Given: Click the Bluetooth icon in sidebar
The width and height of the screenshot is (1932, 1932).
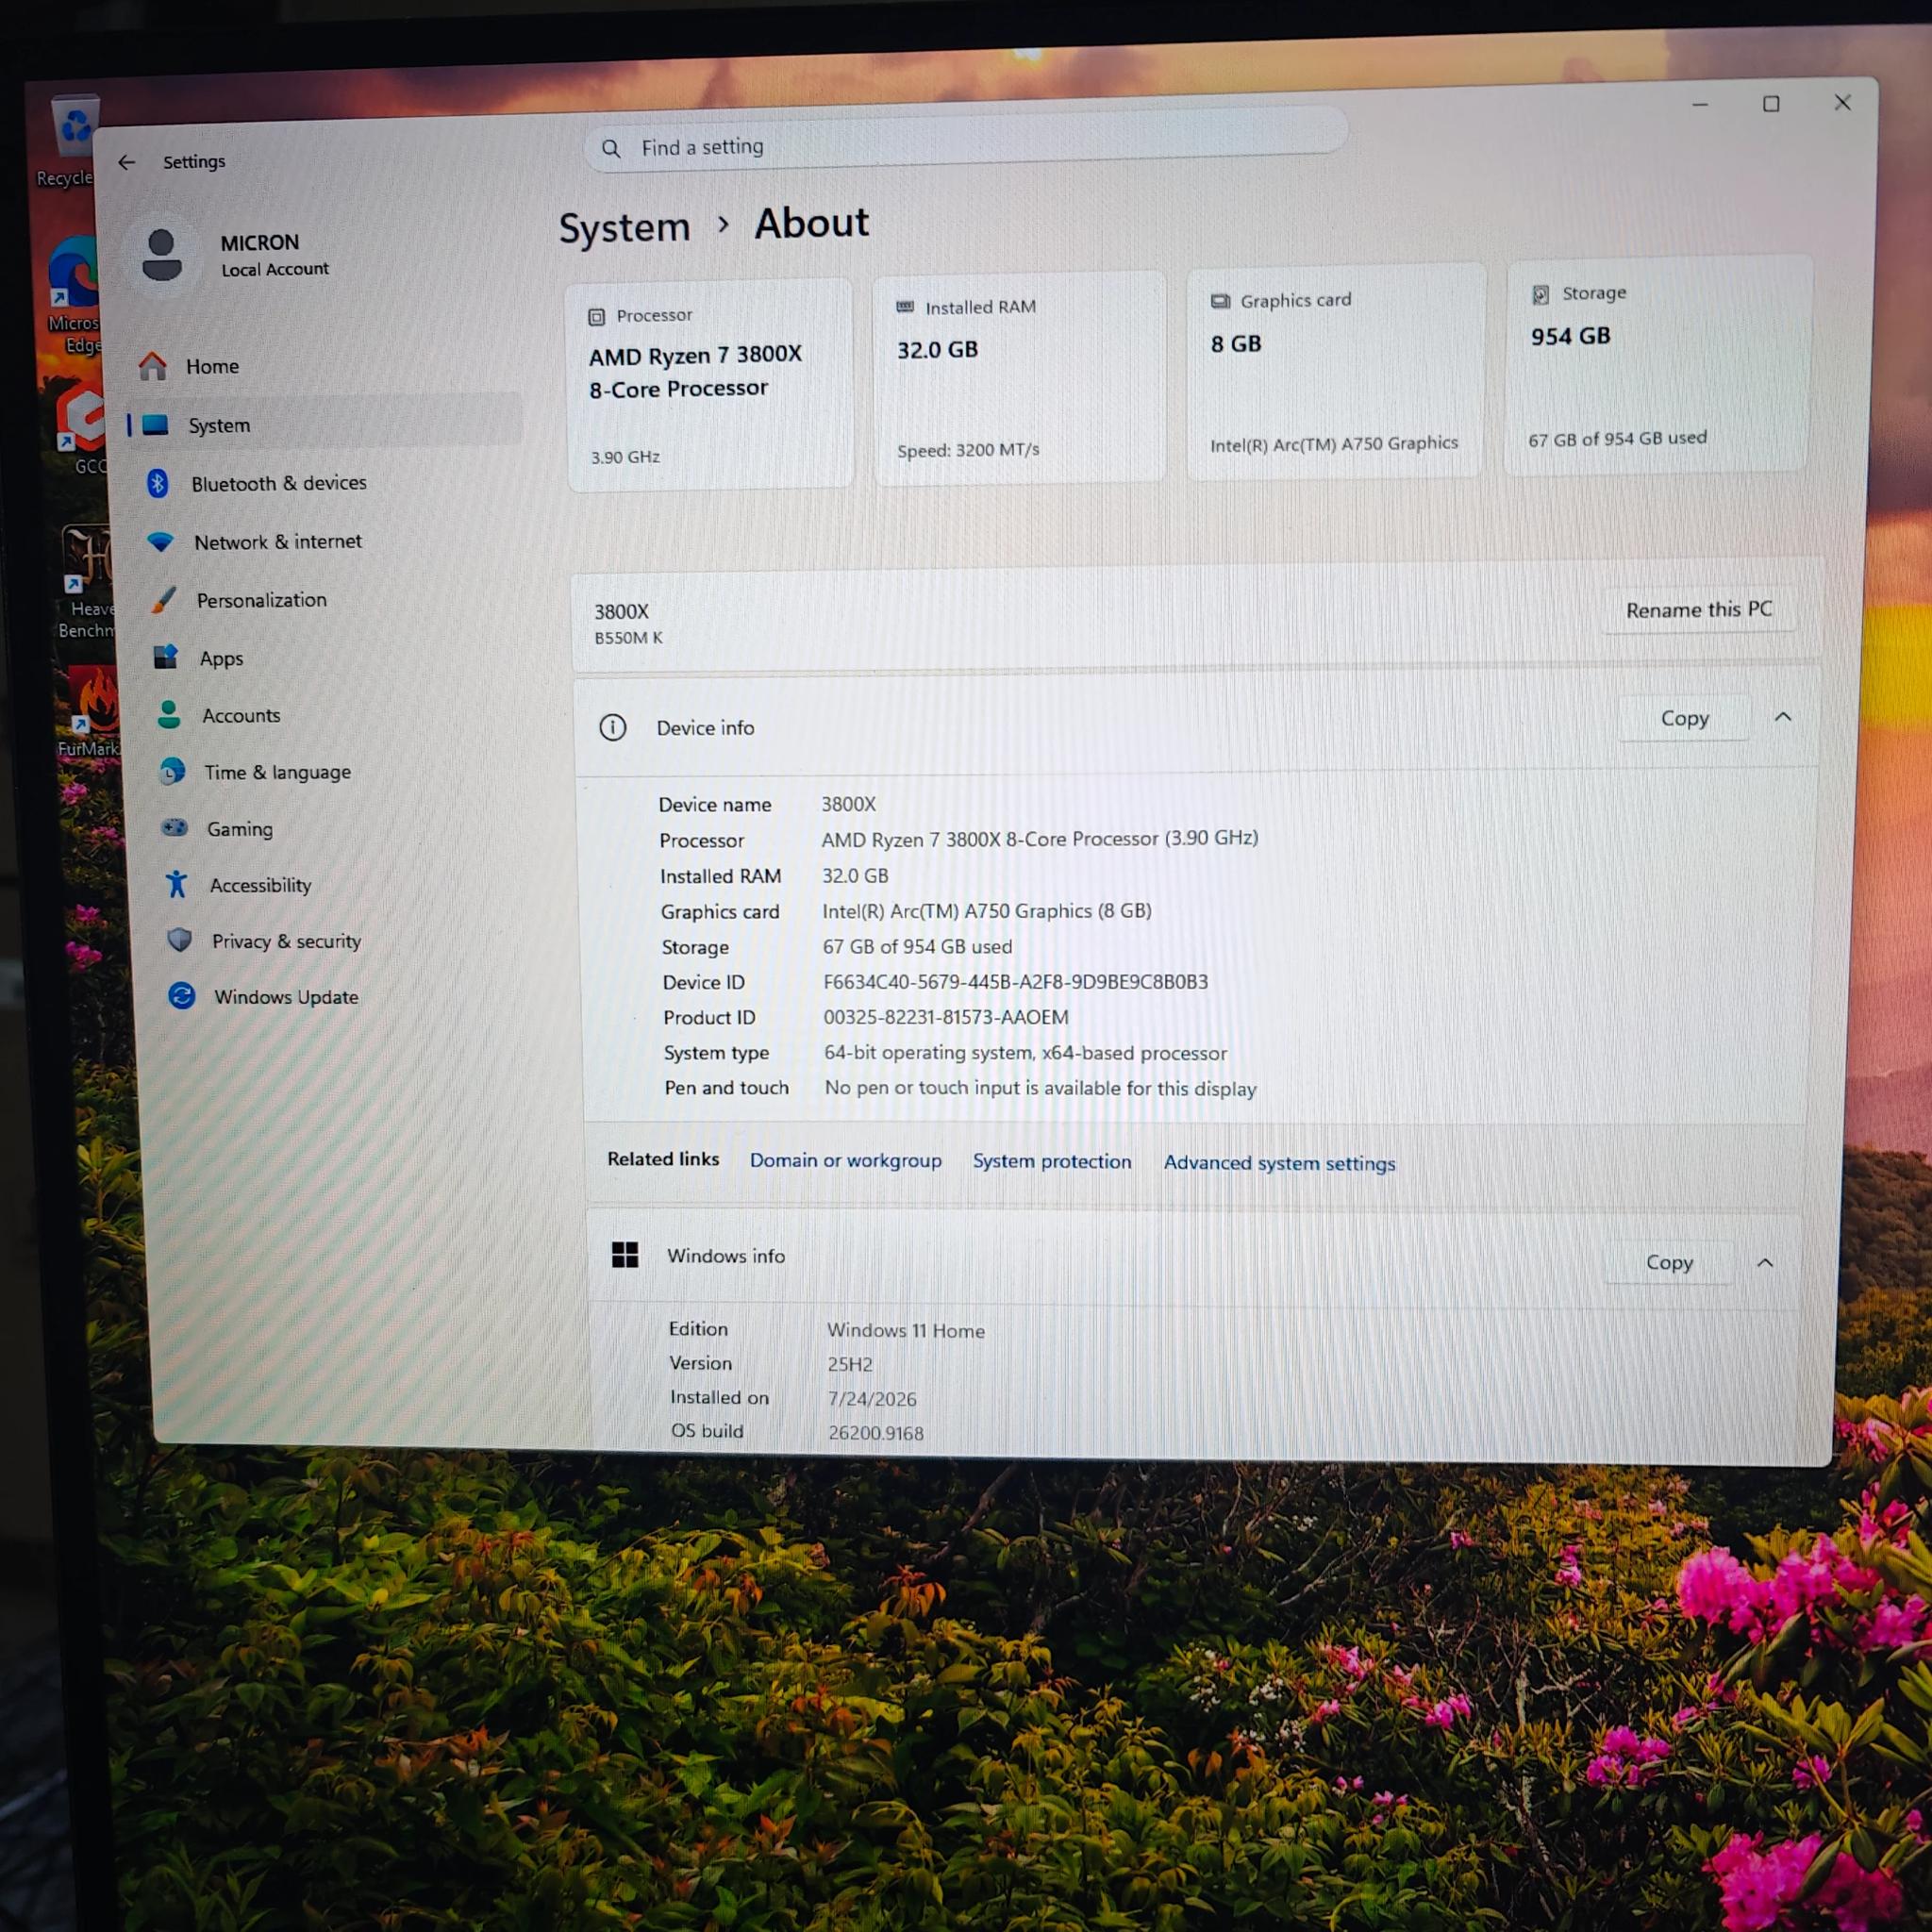Looking at the screenshot, I should tap(157, 484).
